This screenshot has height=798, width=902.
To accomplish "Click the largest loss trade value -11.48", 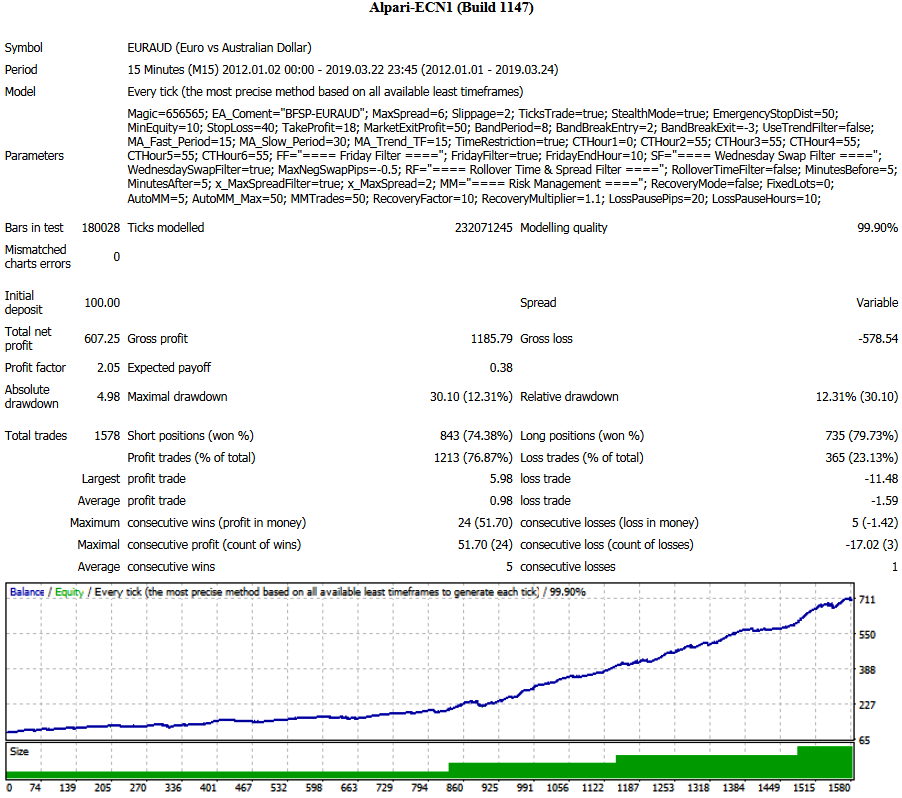I will 881,479.
